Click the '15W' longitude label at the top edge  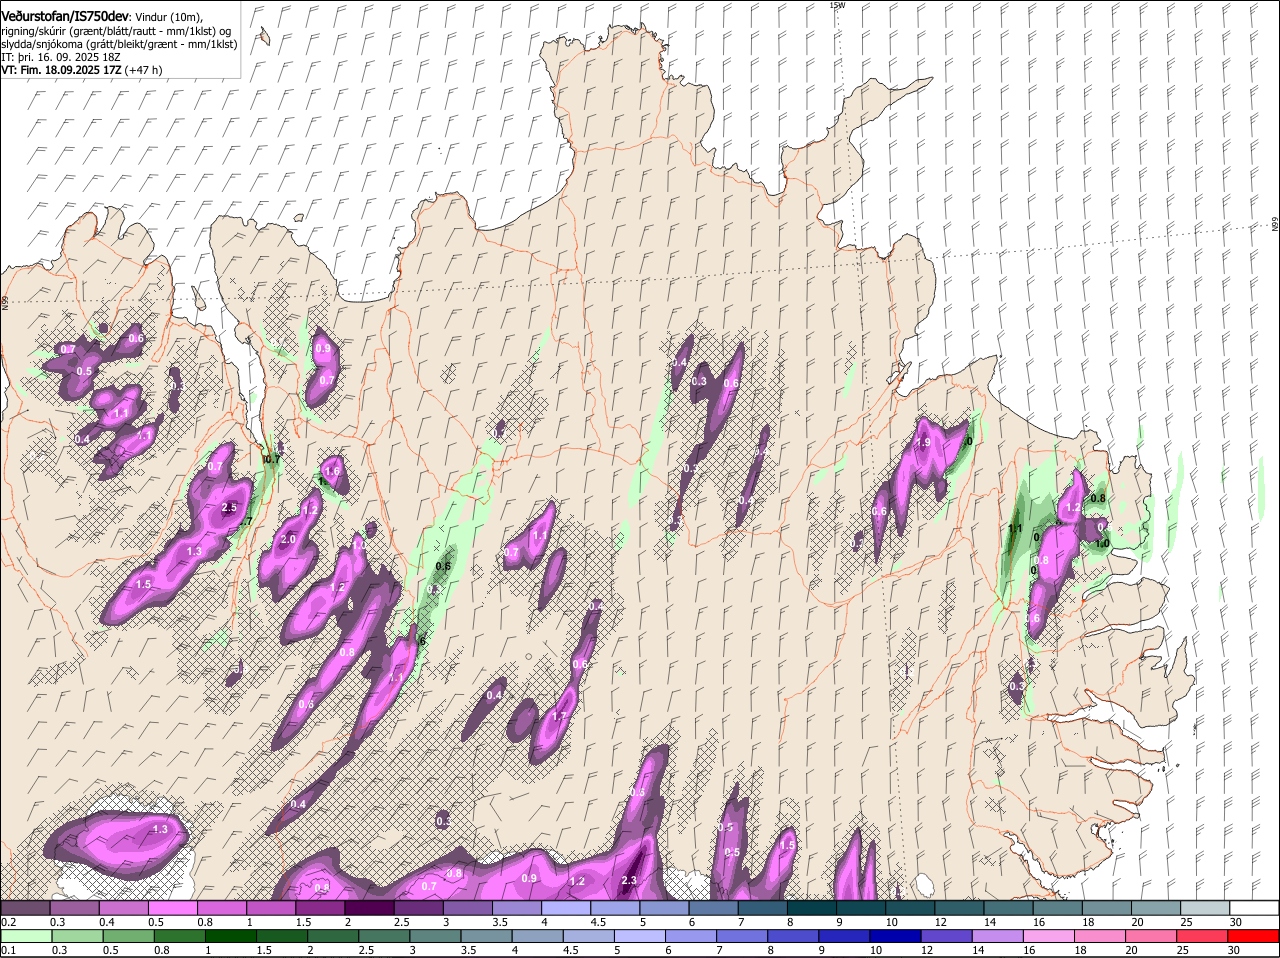coord(837,5)
